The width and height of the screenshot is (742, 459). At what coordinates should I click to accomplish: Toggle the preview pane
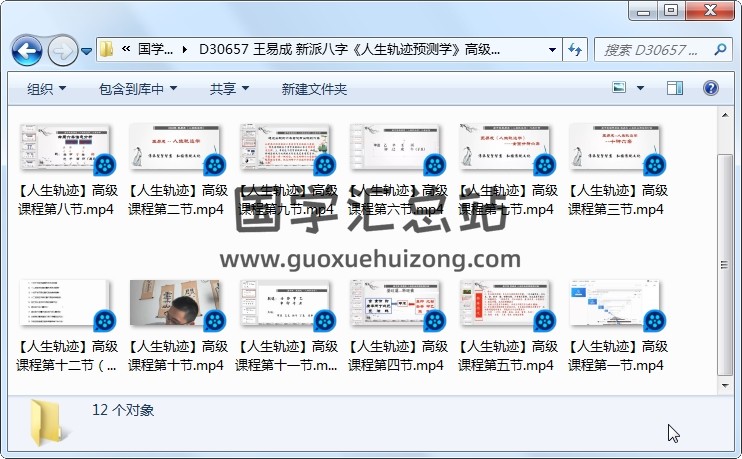click(675, 88)
